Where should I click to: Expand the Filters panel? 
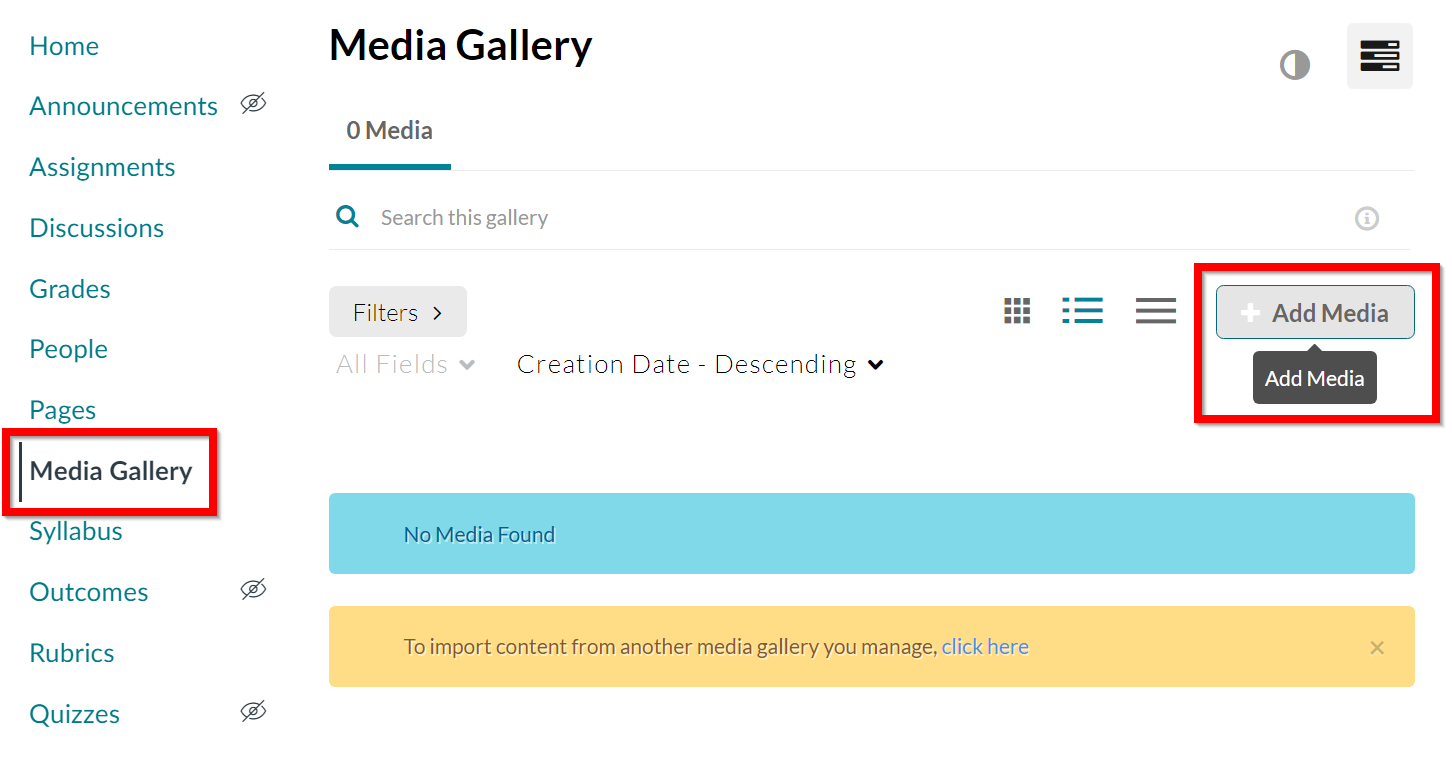(397, 312)
